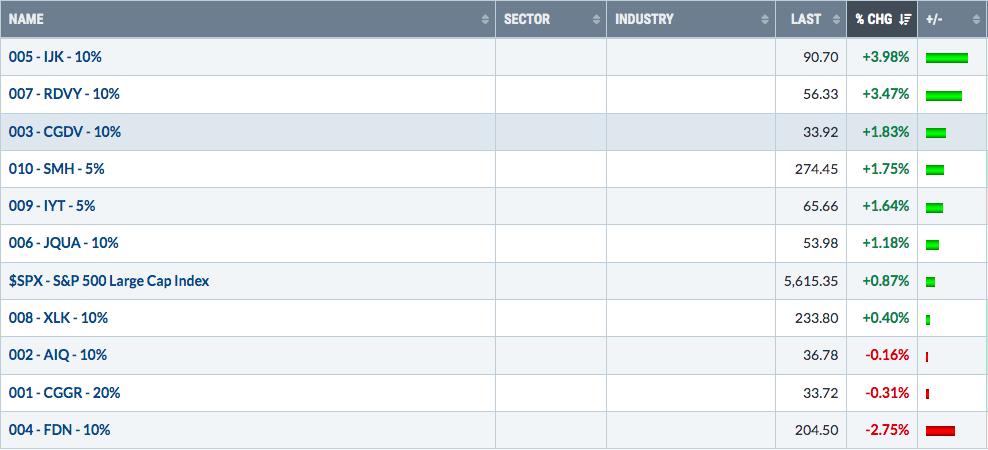Open the 004 - FDN - 10% link
The height and width of the screenshot is (450, 988).
tap(59, 430)
